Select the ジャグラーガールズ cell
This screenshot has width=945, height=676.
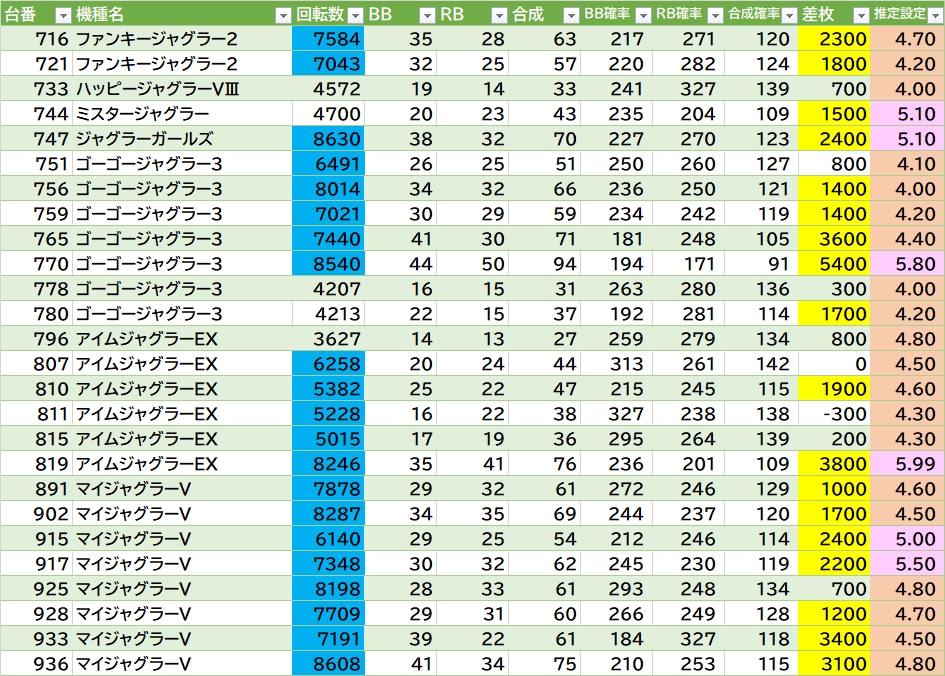click(183, 139)
